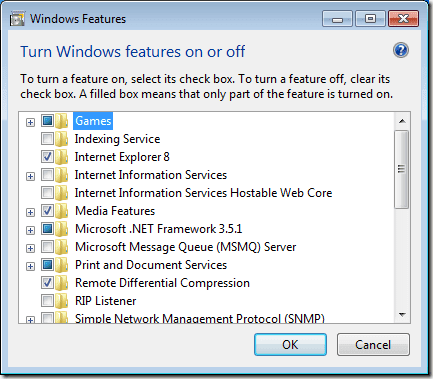The height and width of the screenshot is (379, 433).
Task: Minimize the Windows Features dialog
Action: pos(337,19)
